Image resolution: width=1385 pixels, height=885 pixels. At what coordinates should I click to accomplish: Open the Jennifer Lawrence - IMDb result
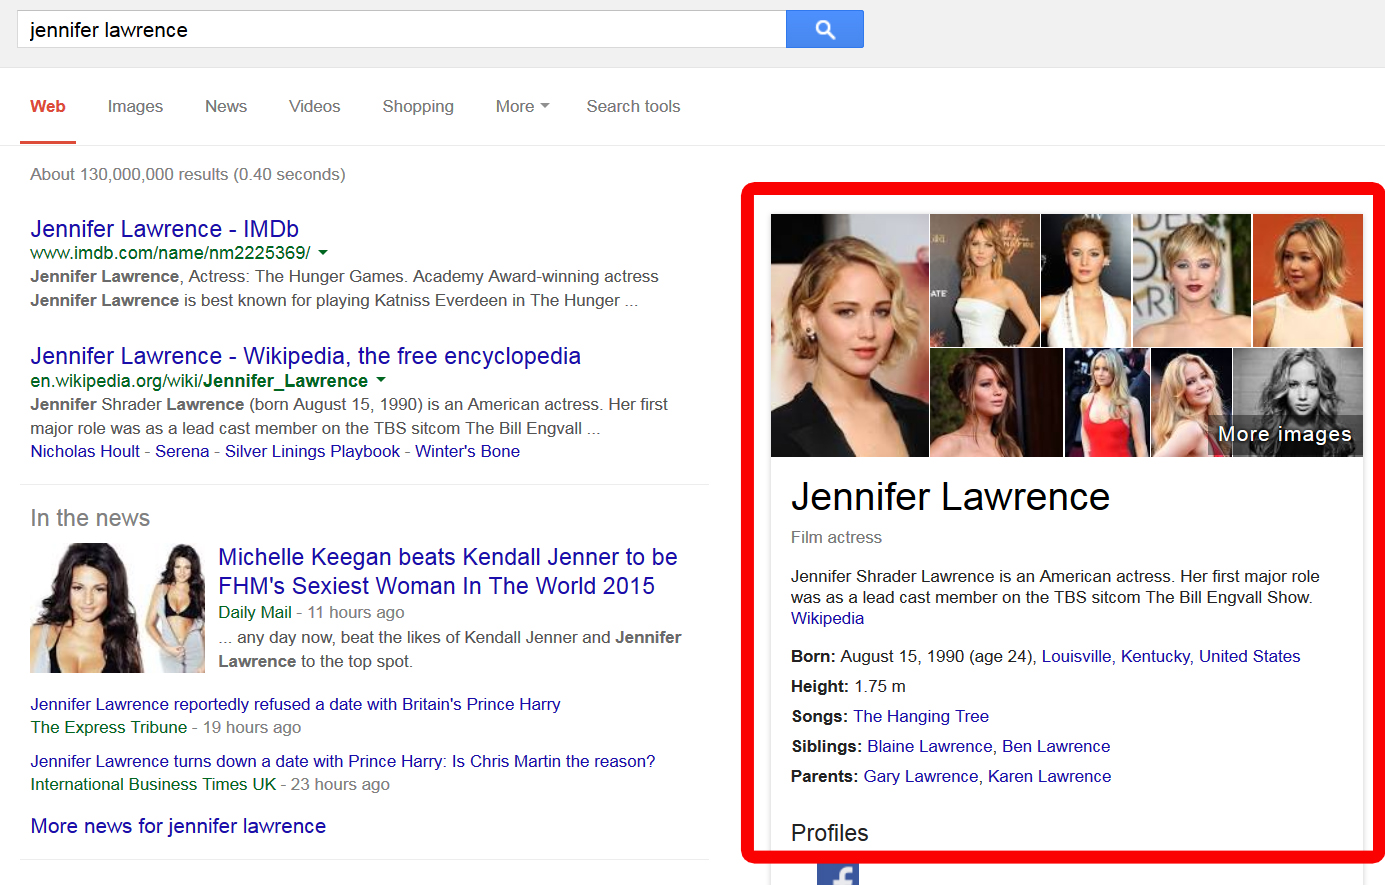[164, 229]
